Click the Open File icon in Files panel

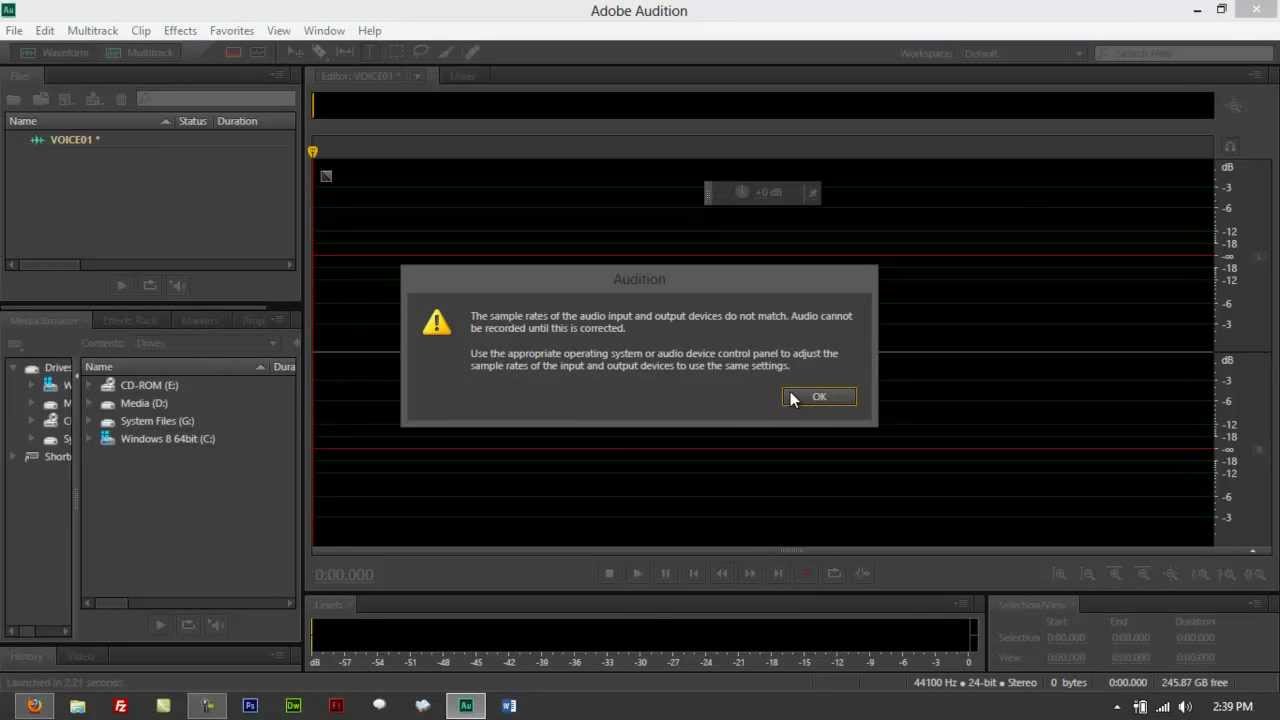pos(14,99)
